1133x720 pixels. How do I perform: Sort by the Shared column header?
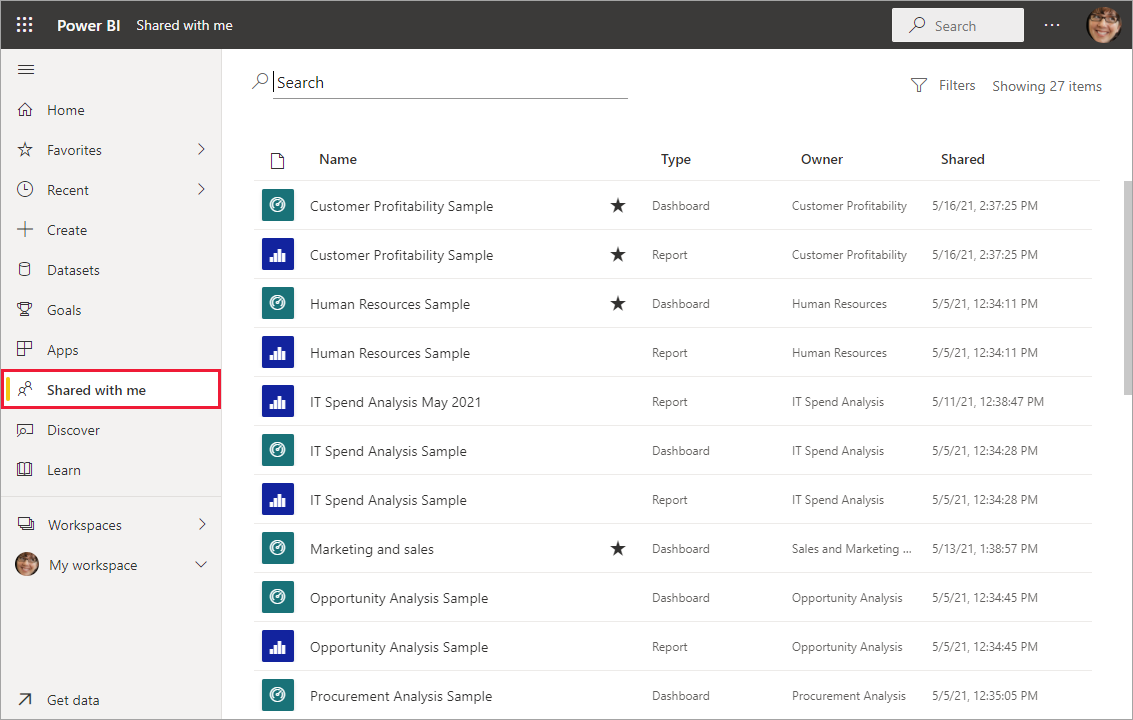(x=962, y=159)
